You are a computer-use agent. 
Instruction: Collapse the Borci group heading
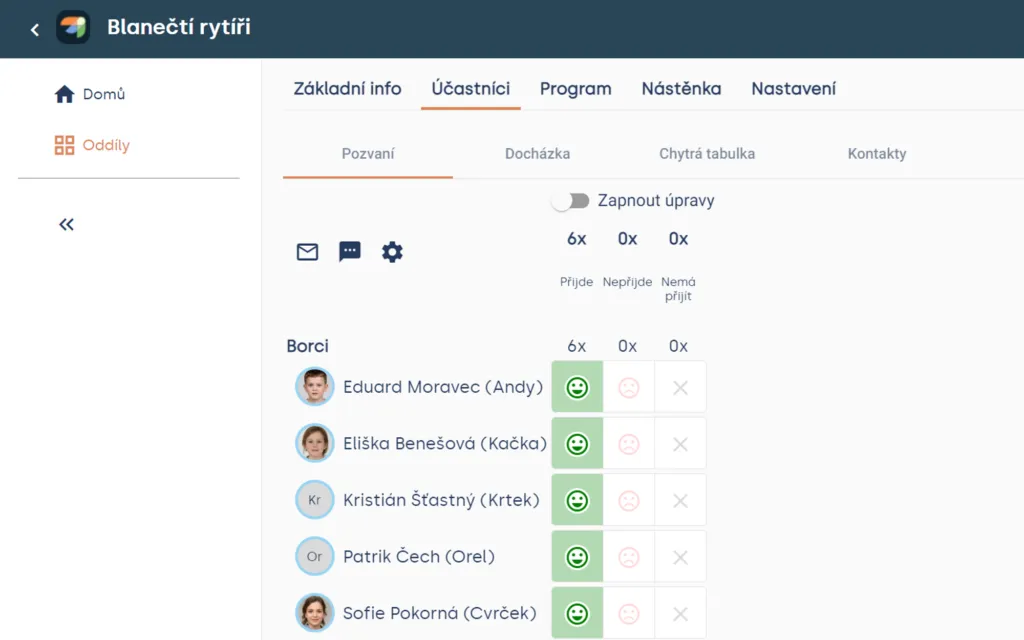307,346
